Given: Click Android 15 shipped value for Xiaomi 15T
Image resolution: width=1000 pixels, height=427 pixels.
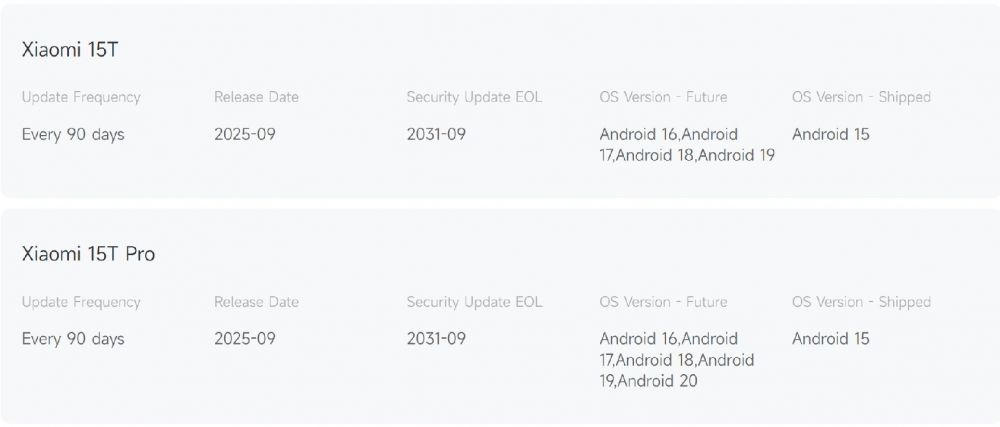Looking at the screenshot, I should [831, 134].
